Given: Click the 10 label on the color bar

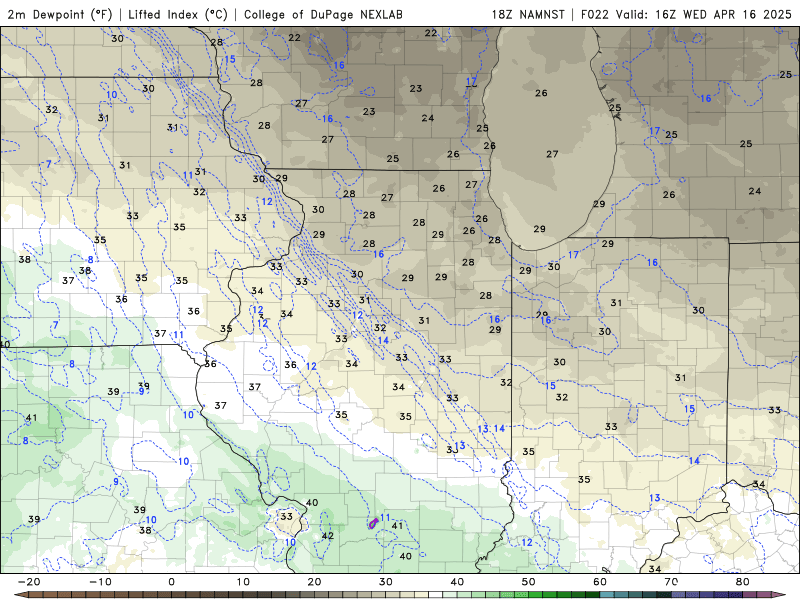Looking at the screenshot, I should [x=243, y=582].
